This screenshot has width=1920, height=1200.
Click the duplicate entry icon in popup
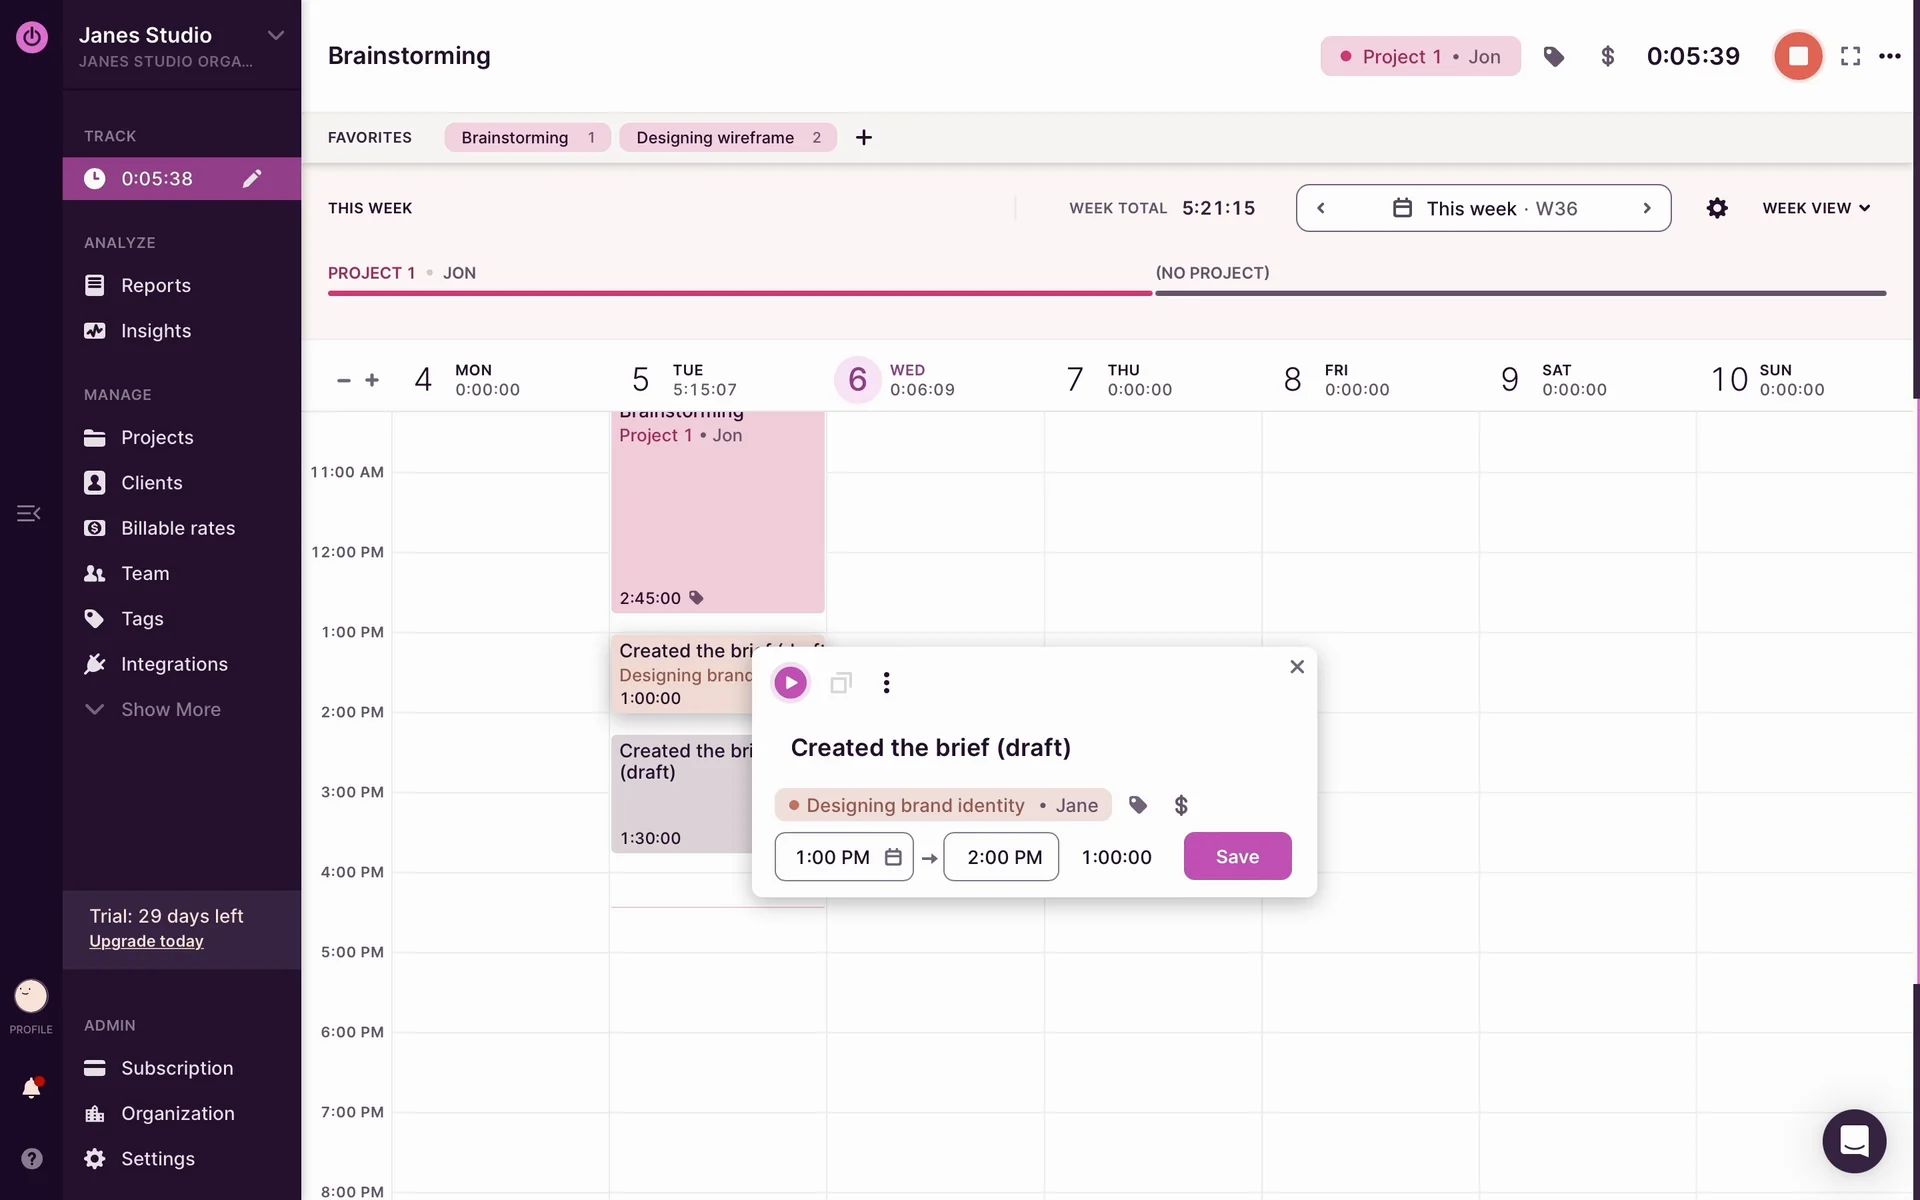pos(840,683)
